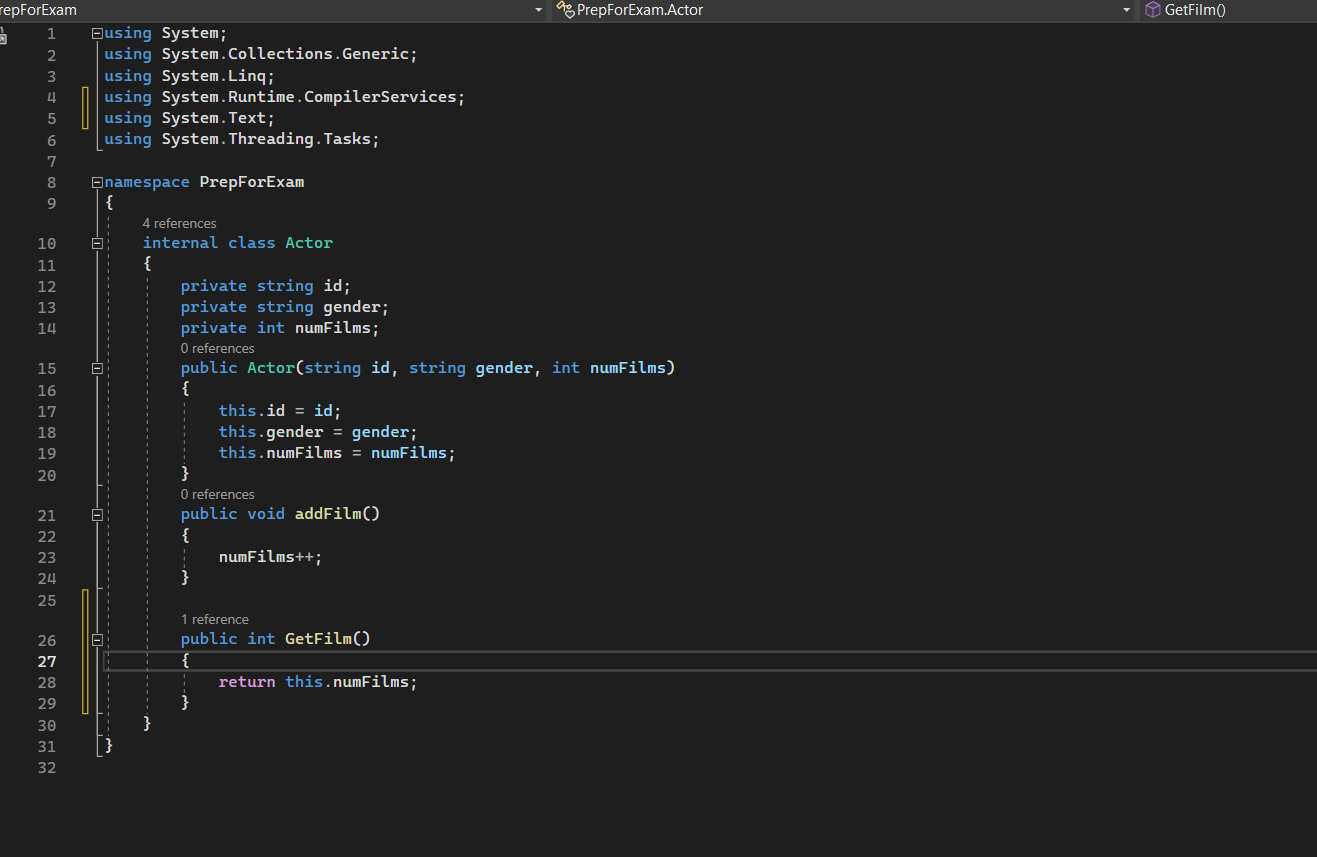Click '0 references' above the Actor constructor
Screen dimensions: 1317x857
tap(217, 348)
